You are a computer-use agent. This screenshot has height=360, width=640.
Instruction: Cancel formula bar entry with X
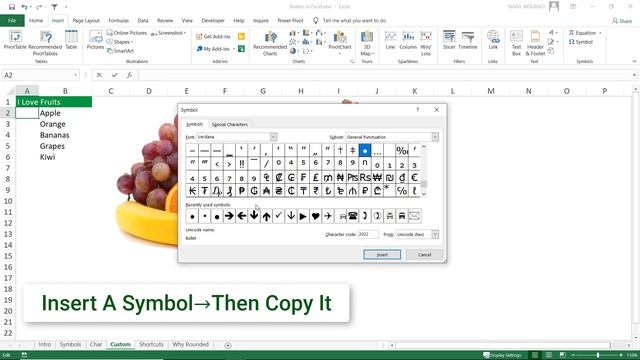(99, 75)
